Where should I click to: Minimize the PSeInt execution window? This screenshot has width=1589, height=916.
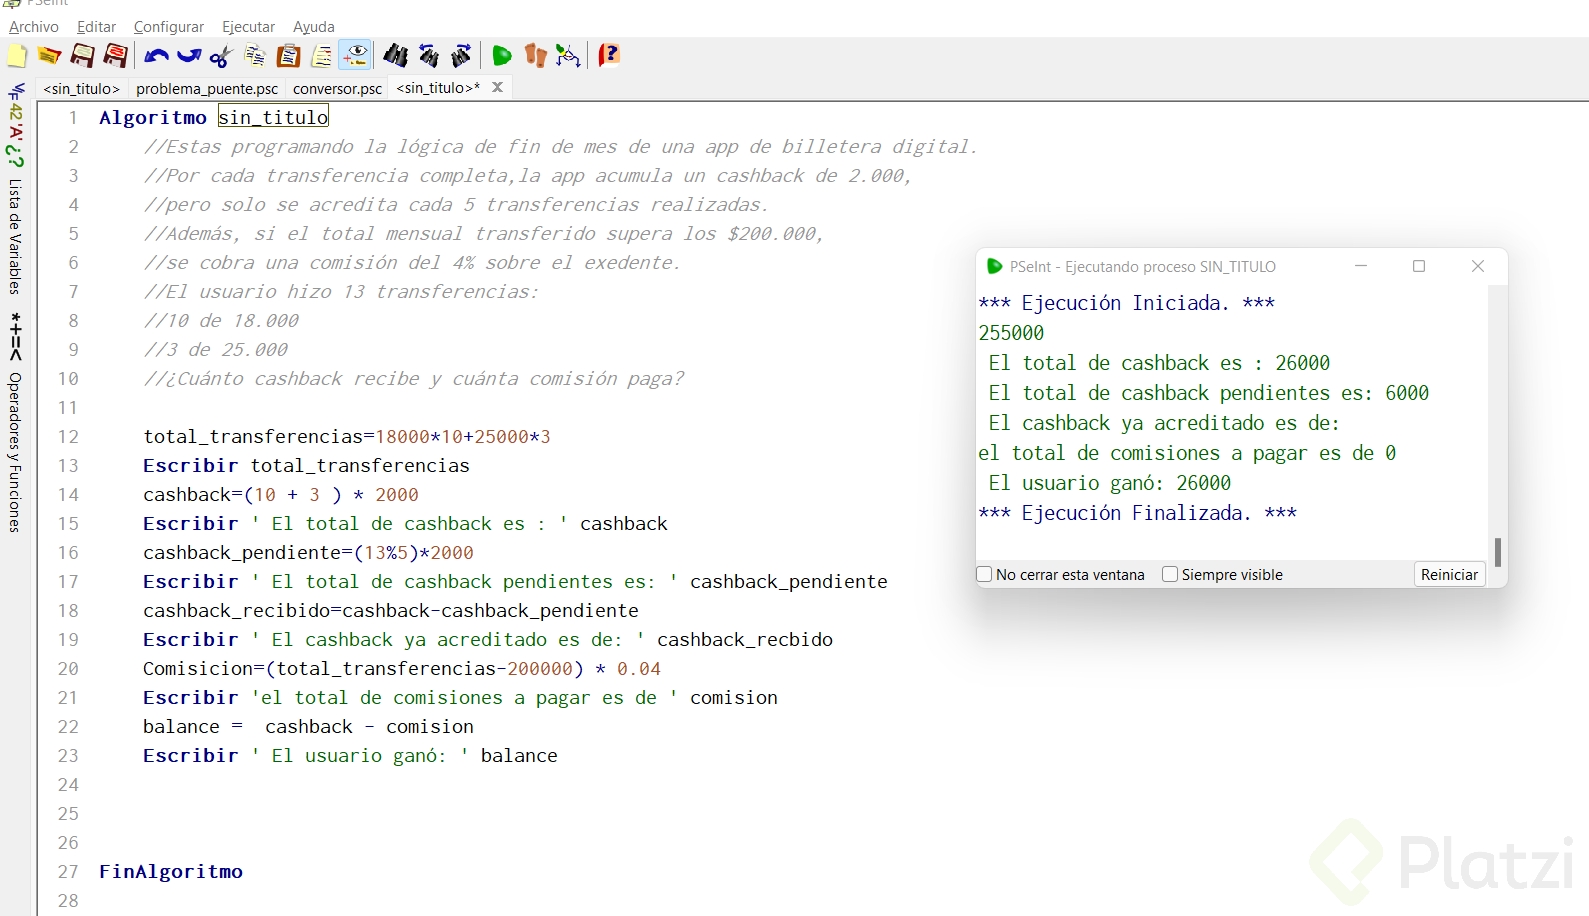coord(1360,266)
